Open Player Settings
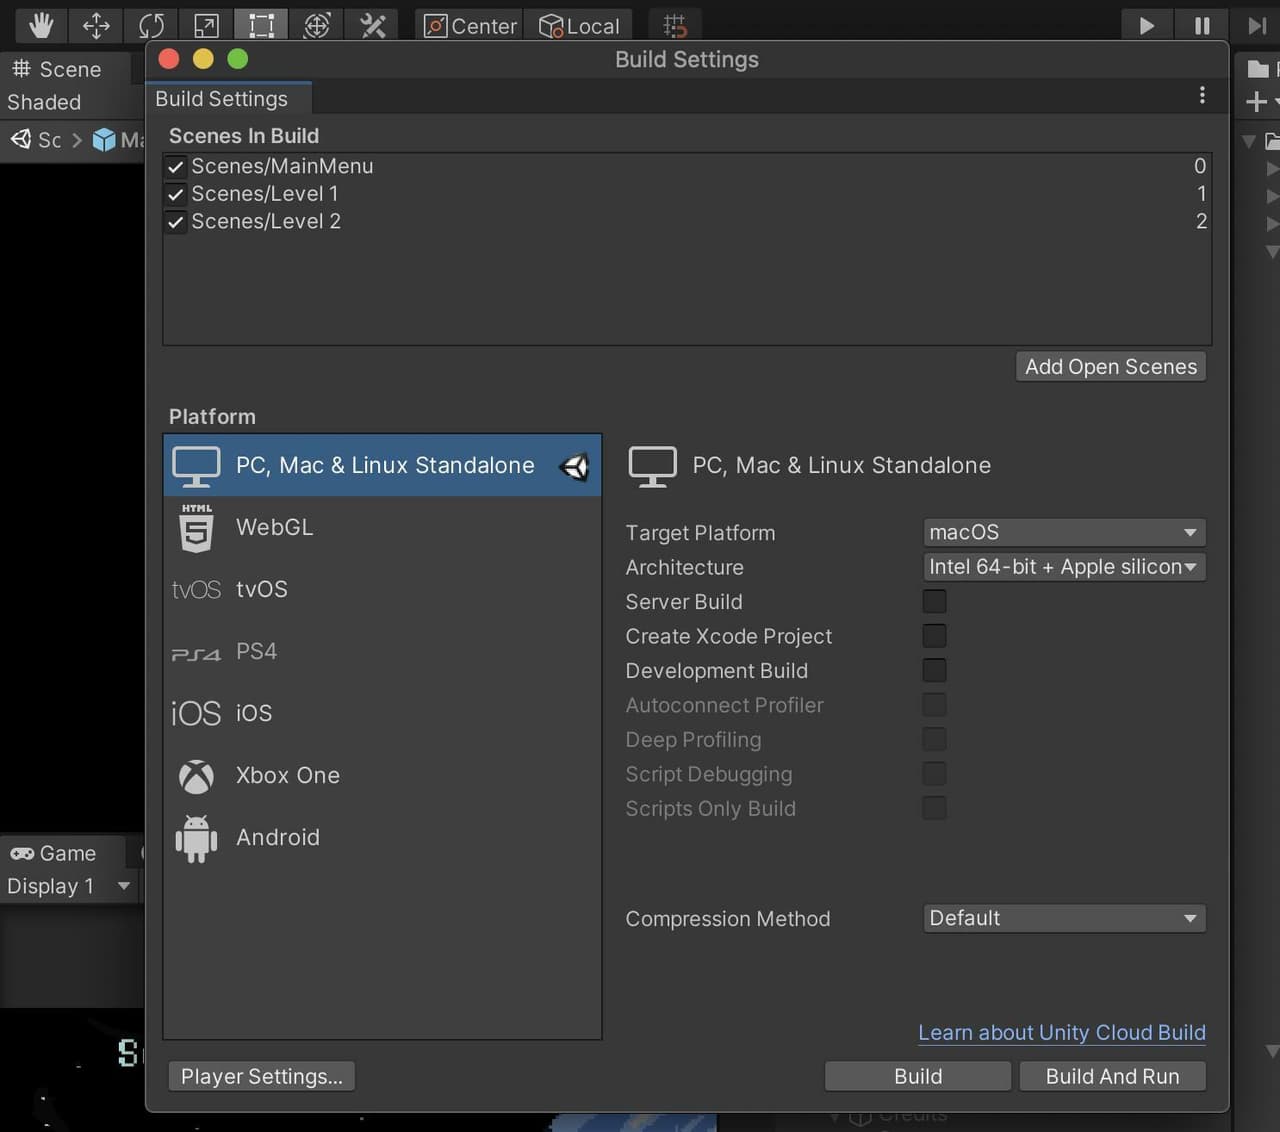The width and height of the screenshot is (1280, 1132). 262,1076
